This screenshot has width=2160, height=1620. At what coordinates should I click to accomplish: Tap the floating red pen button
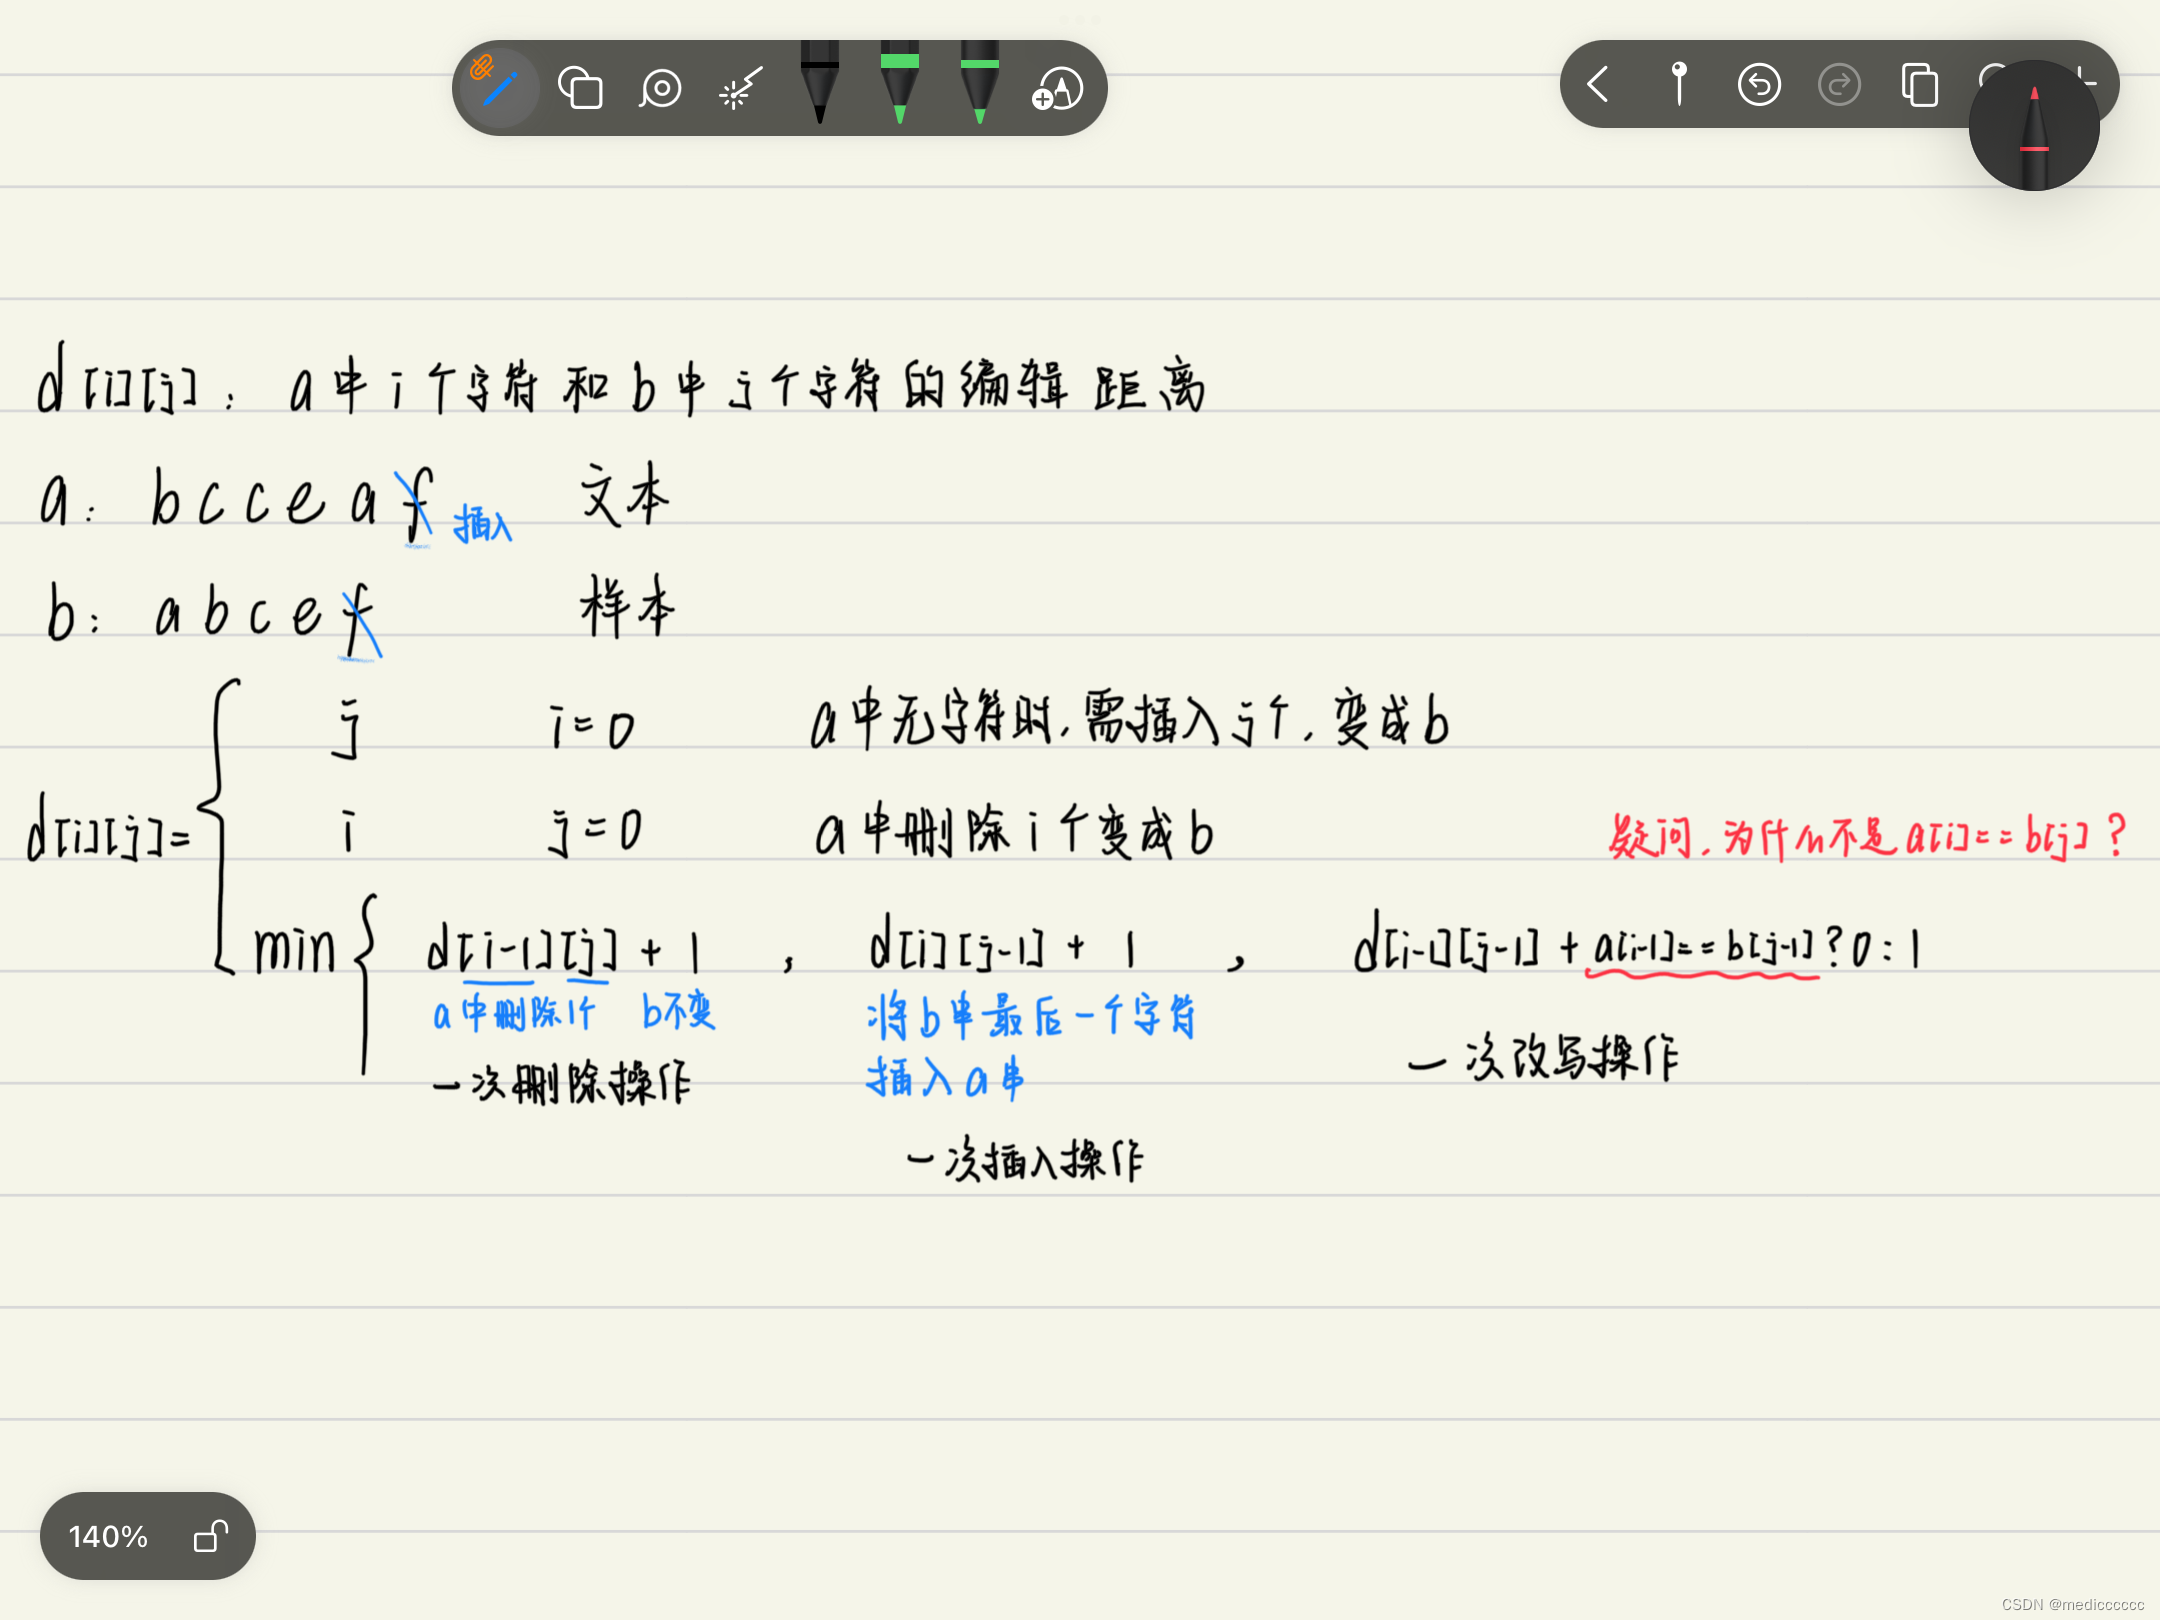pos(2034,126)
